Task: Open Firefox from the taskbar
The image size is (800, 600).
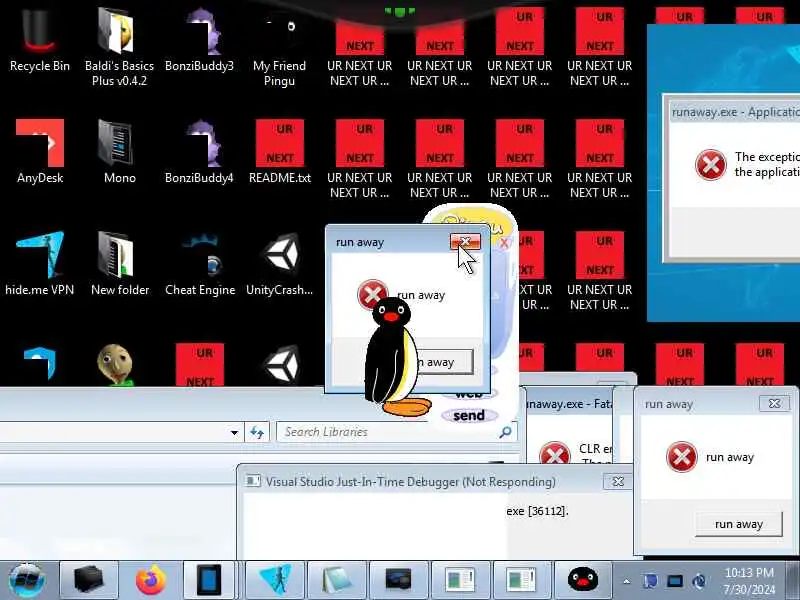Action: pyautogui.click(x=151, y=580)
